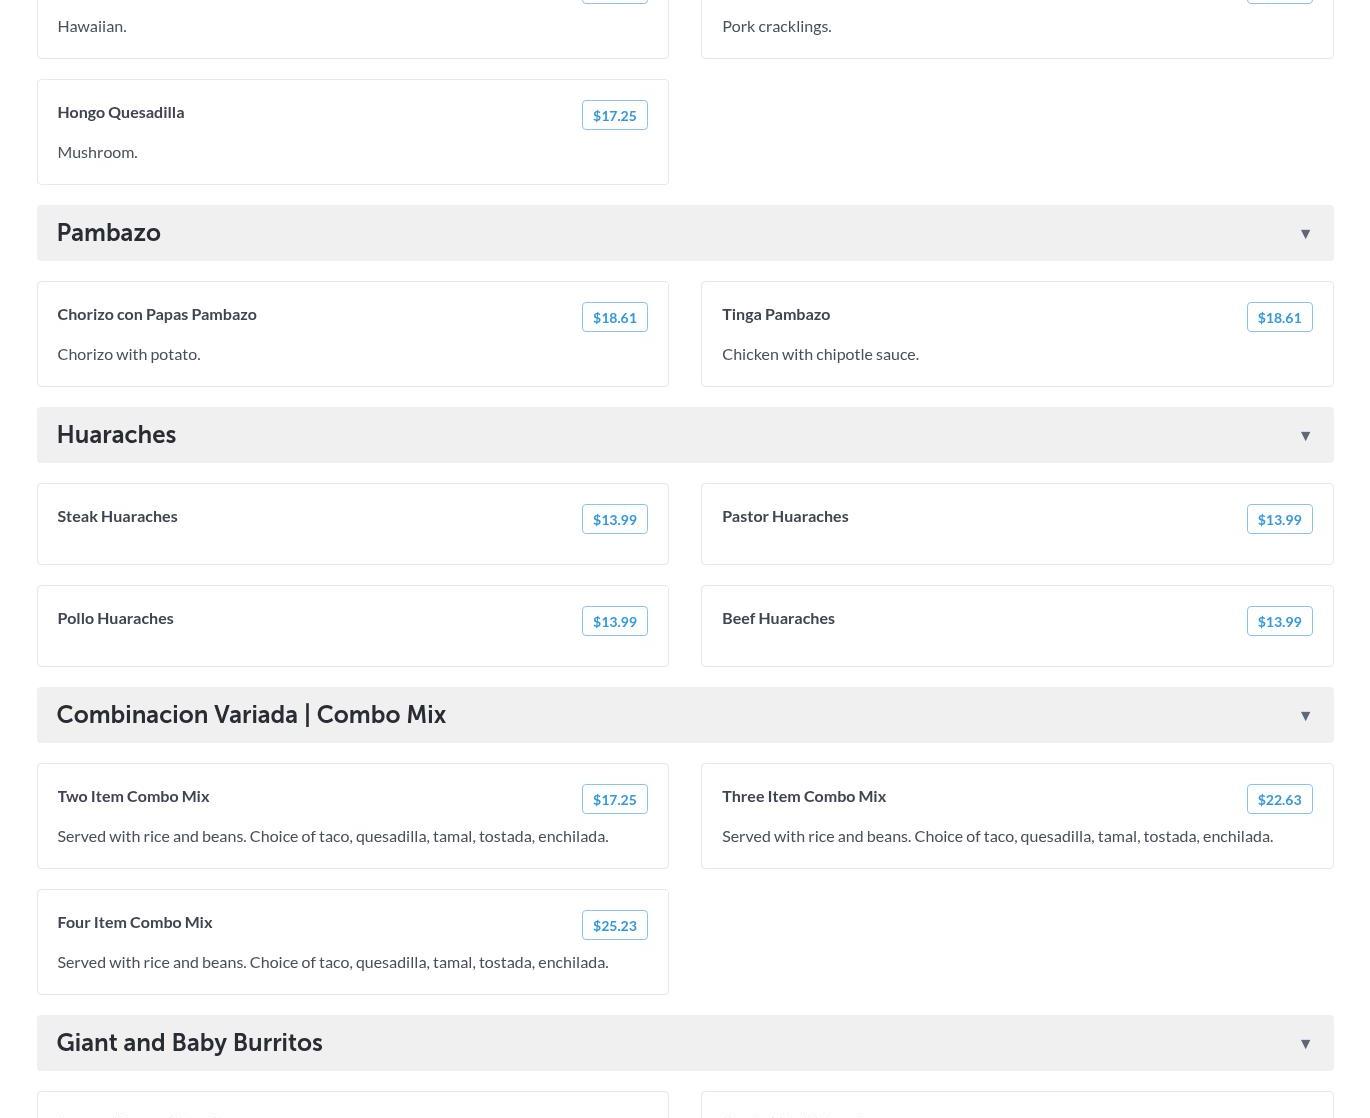Select Beef Huaraches price button
This screenshot has width=1370, height=1118.
[1279, 621]
